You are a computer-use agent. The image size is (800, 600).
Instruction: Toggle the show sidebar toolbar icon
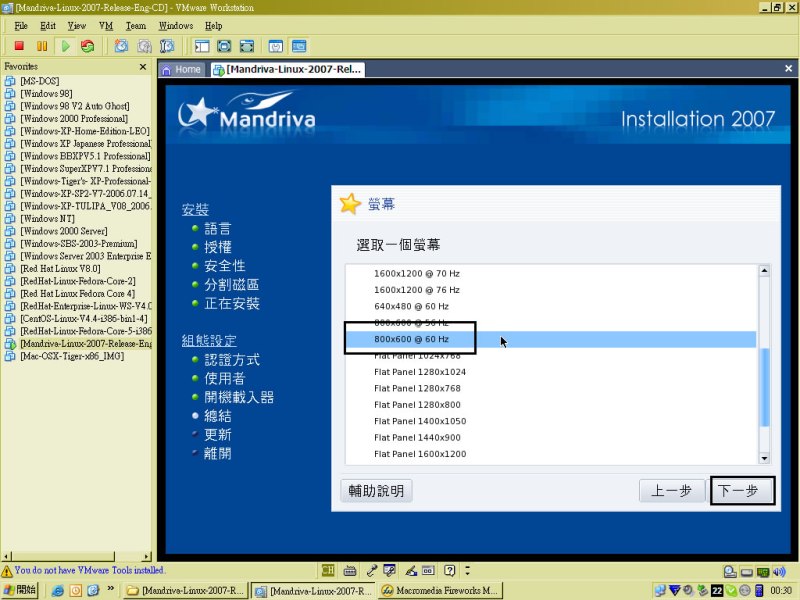point(202,46)
